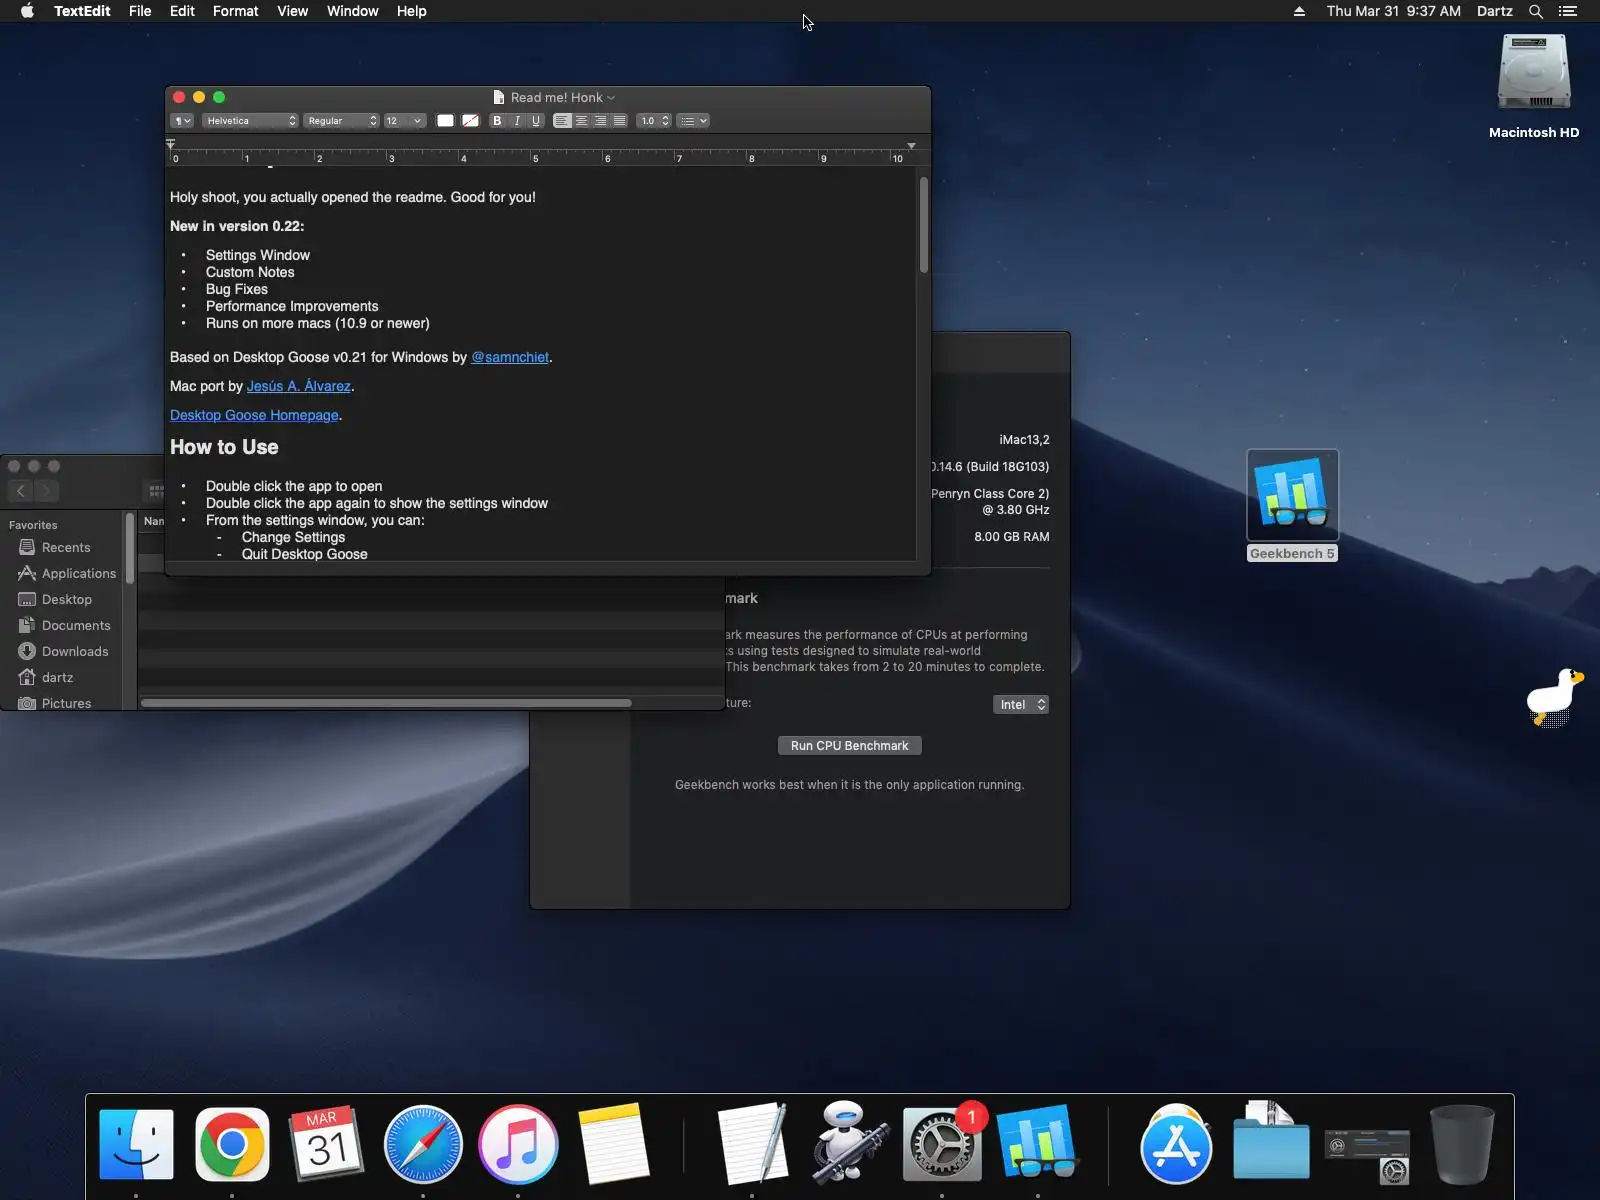Open the Edit menu
Viewport: 1600px width, 1200px height.
tap(182, 11)
